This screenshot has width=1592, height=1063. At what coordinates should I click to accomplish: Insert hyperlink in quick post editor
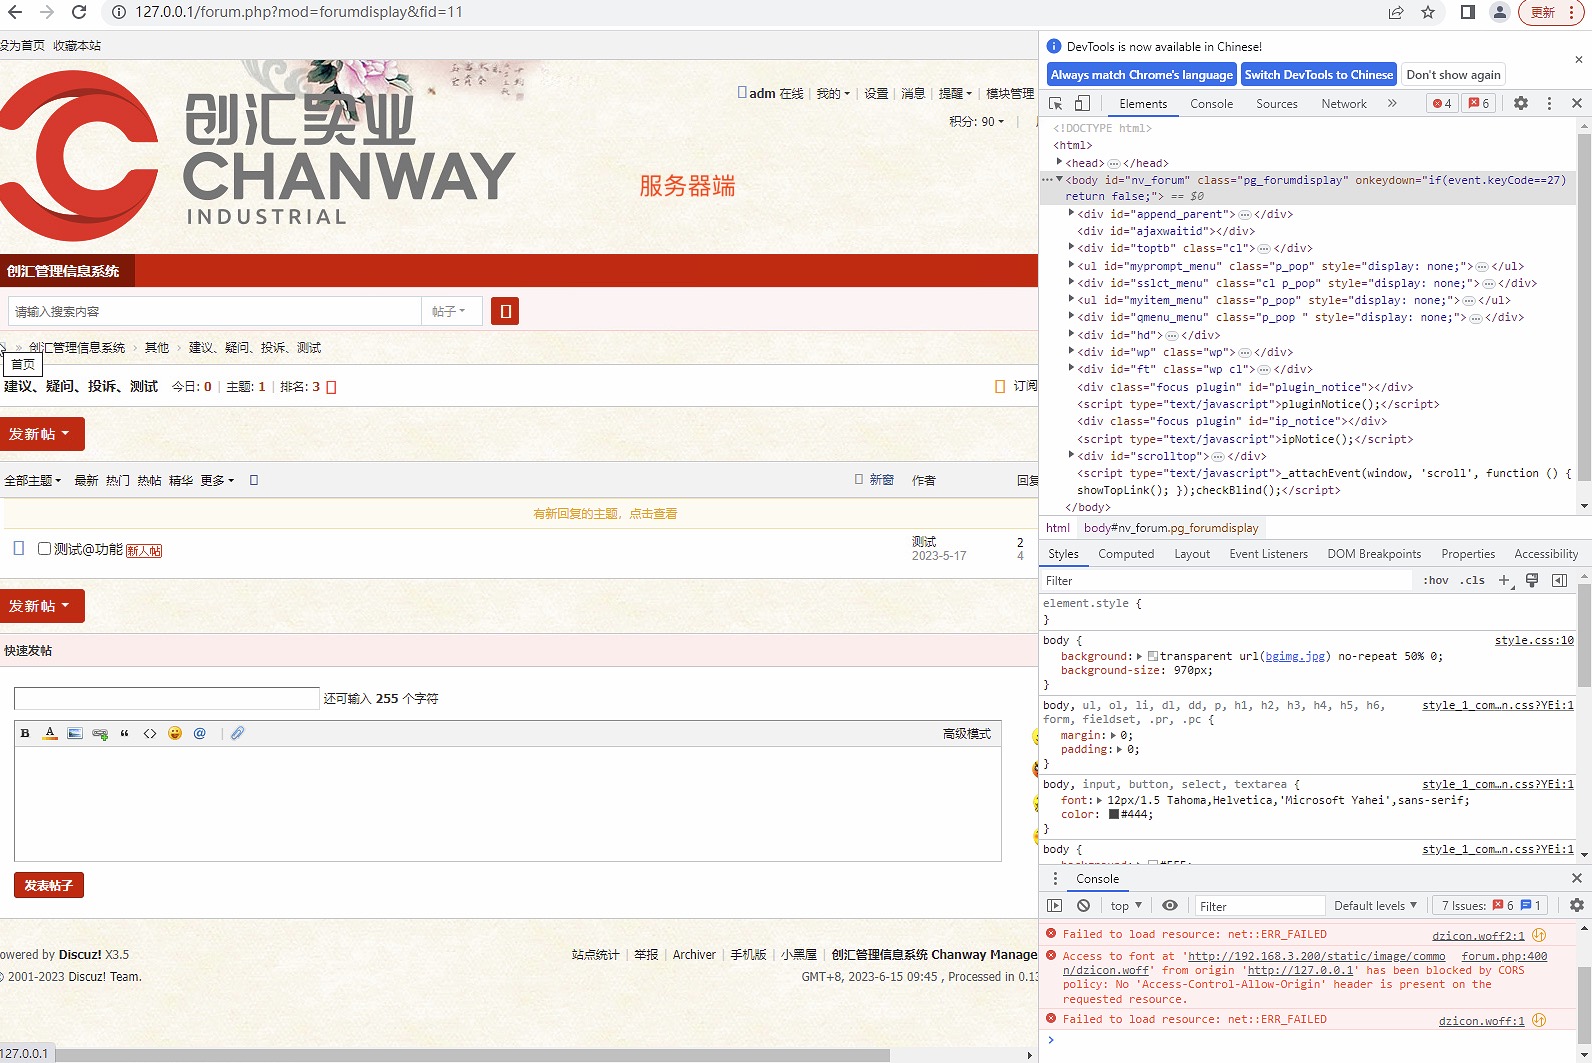coord(100,733)
